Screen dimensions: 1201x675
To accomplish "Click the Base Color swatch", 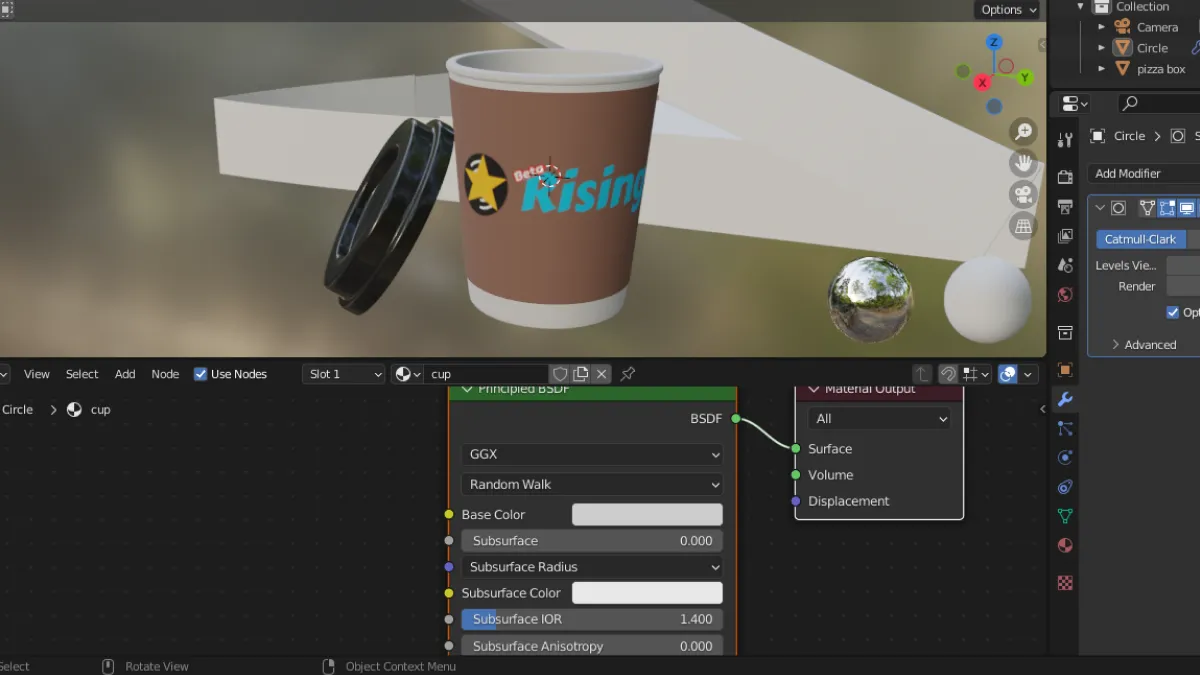I will tap(647, 514).
